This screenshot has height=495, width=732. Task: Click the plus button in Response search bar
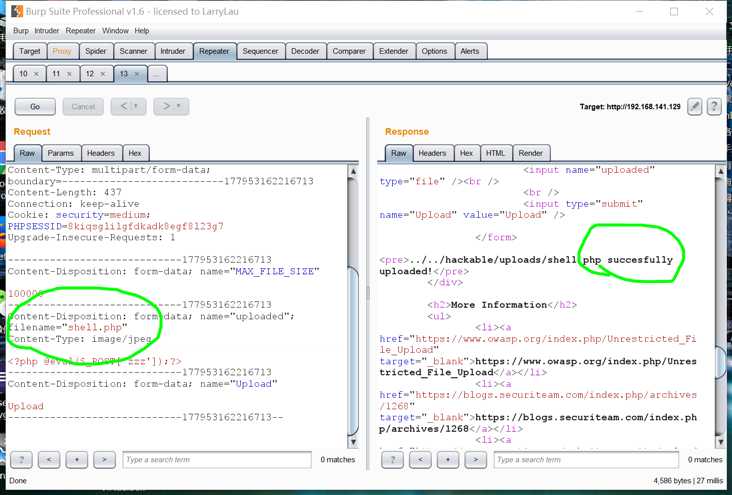tap(448, 460)
